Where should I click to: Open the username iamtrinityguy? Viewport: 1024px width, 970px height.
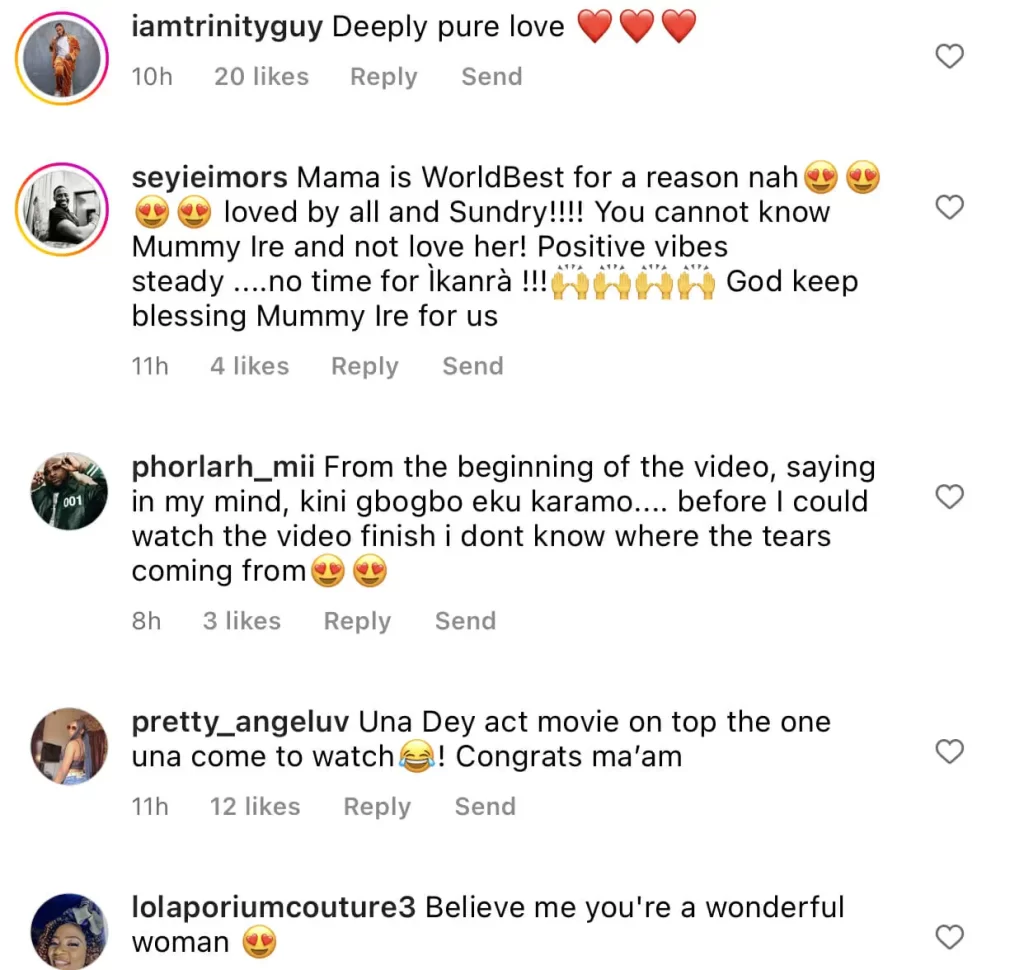point(227,27)
